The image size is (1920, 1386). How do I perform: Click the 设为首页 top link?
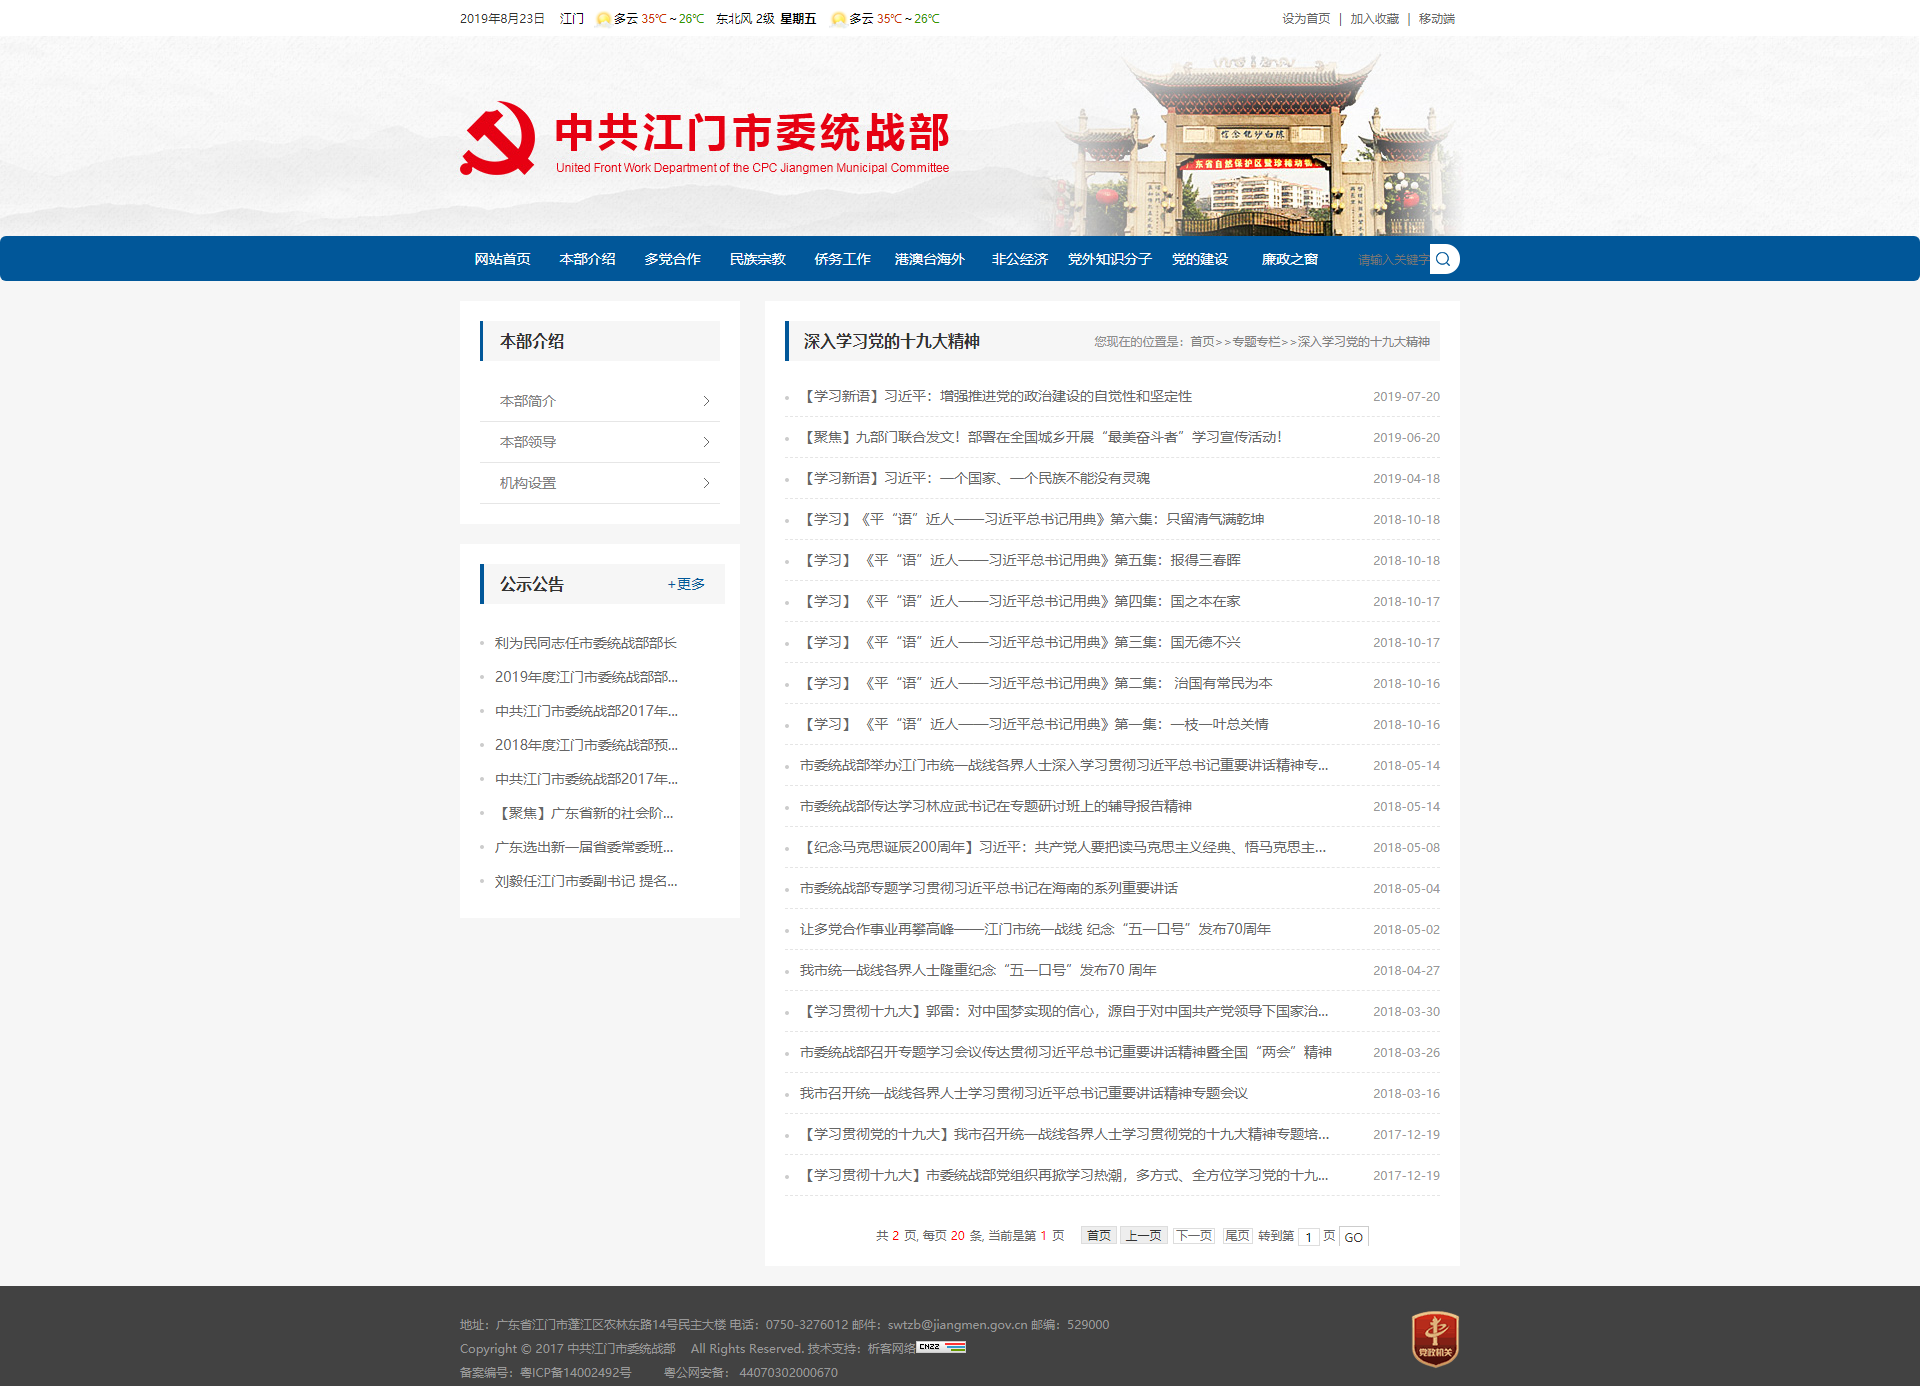click(x=1306, y=19)
